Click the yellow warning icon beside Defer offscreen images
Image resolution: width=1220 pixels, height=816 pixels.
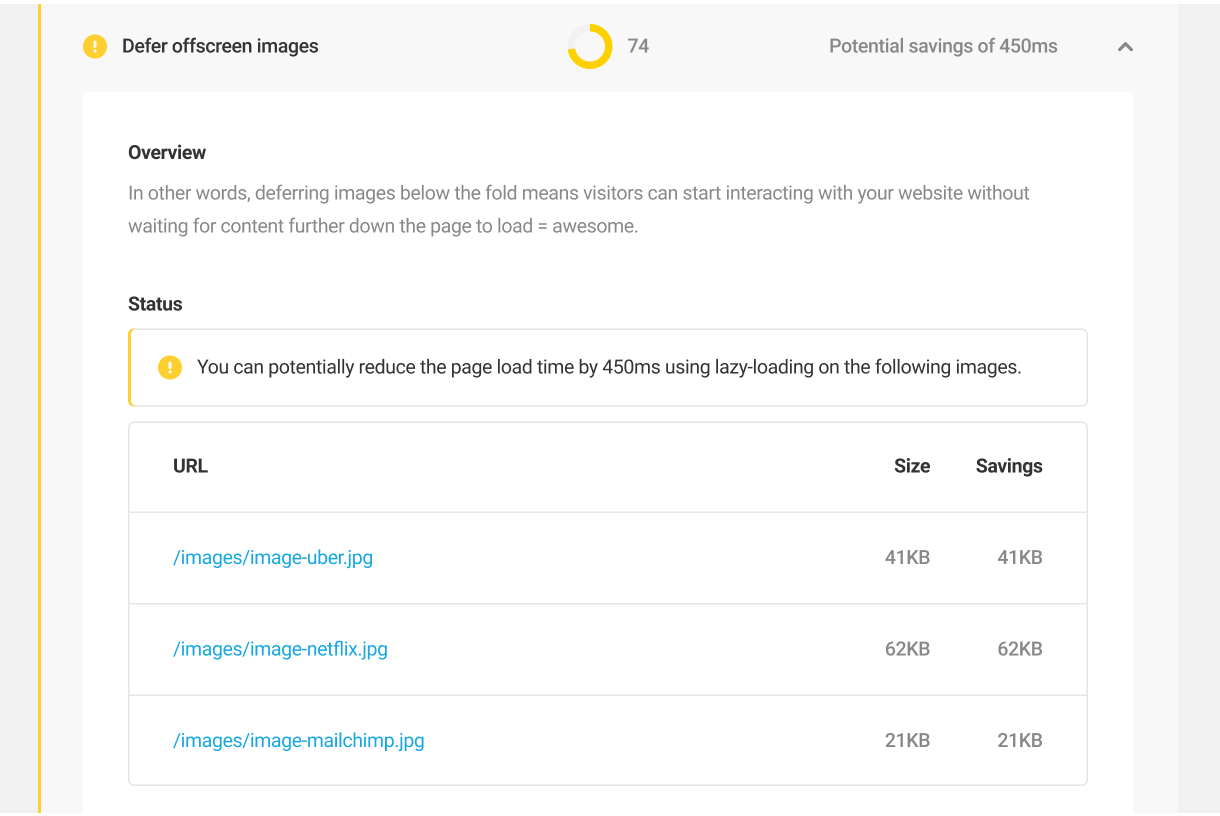(94, 46)
